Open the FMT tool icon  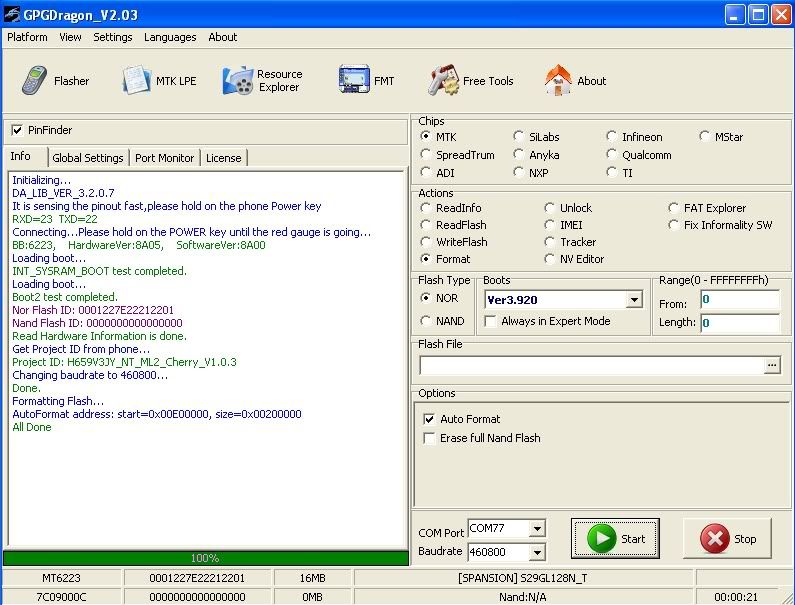coord(354,80)
